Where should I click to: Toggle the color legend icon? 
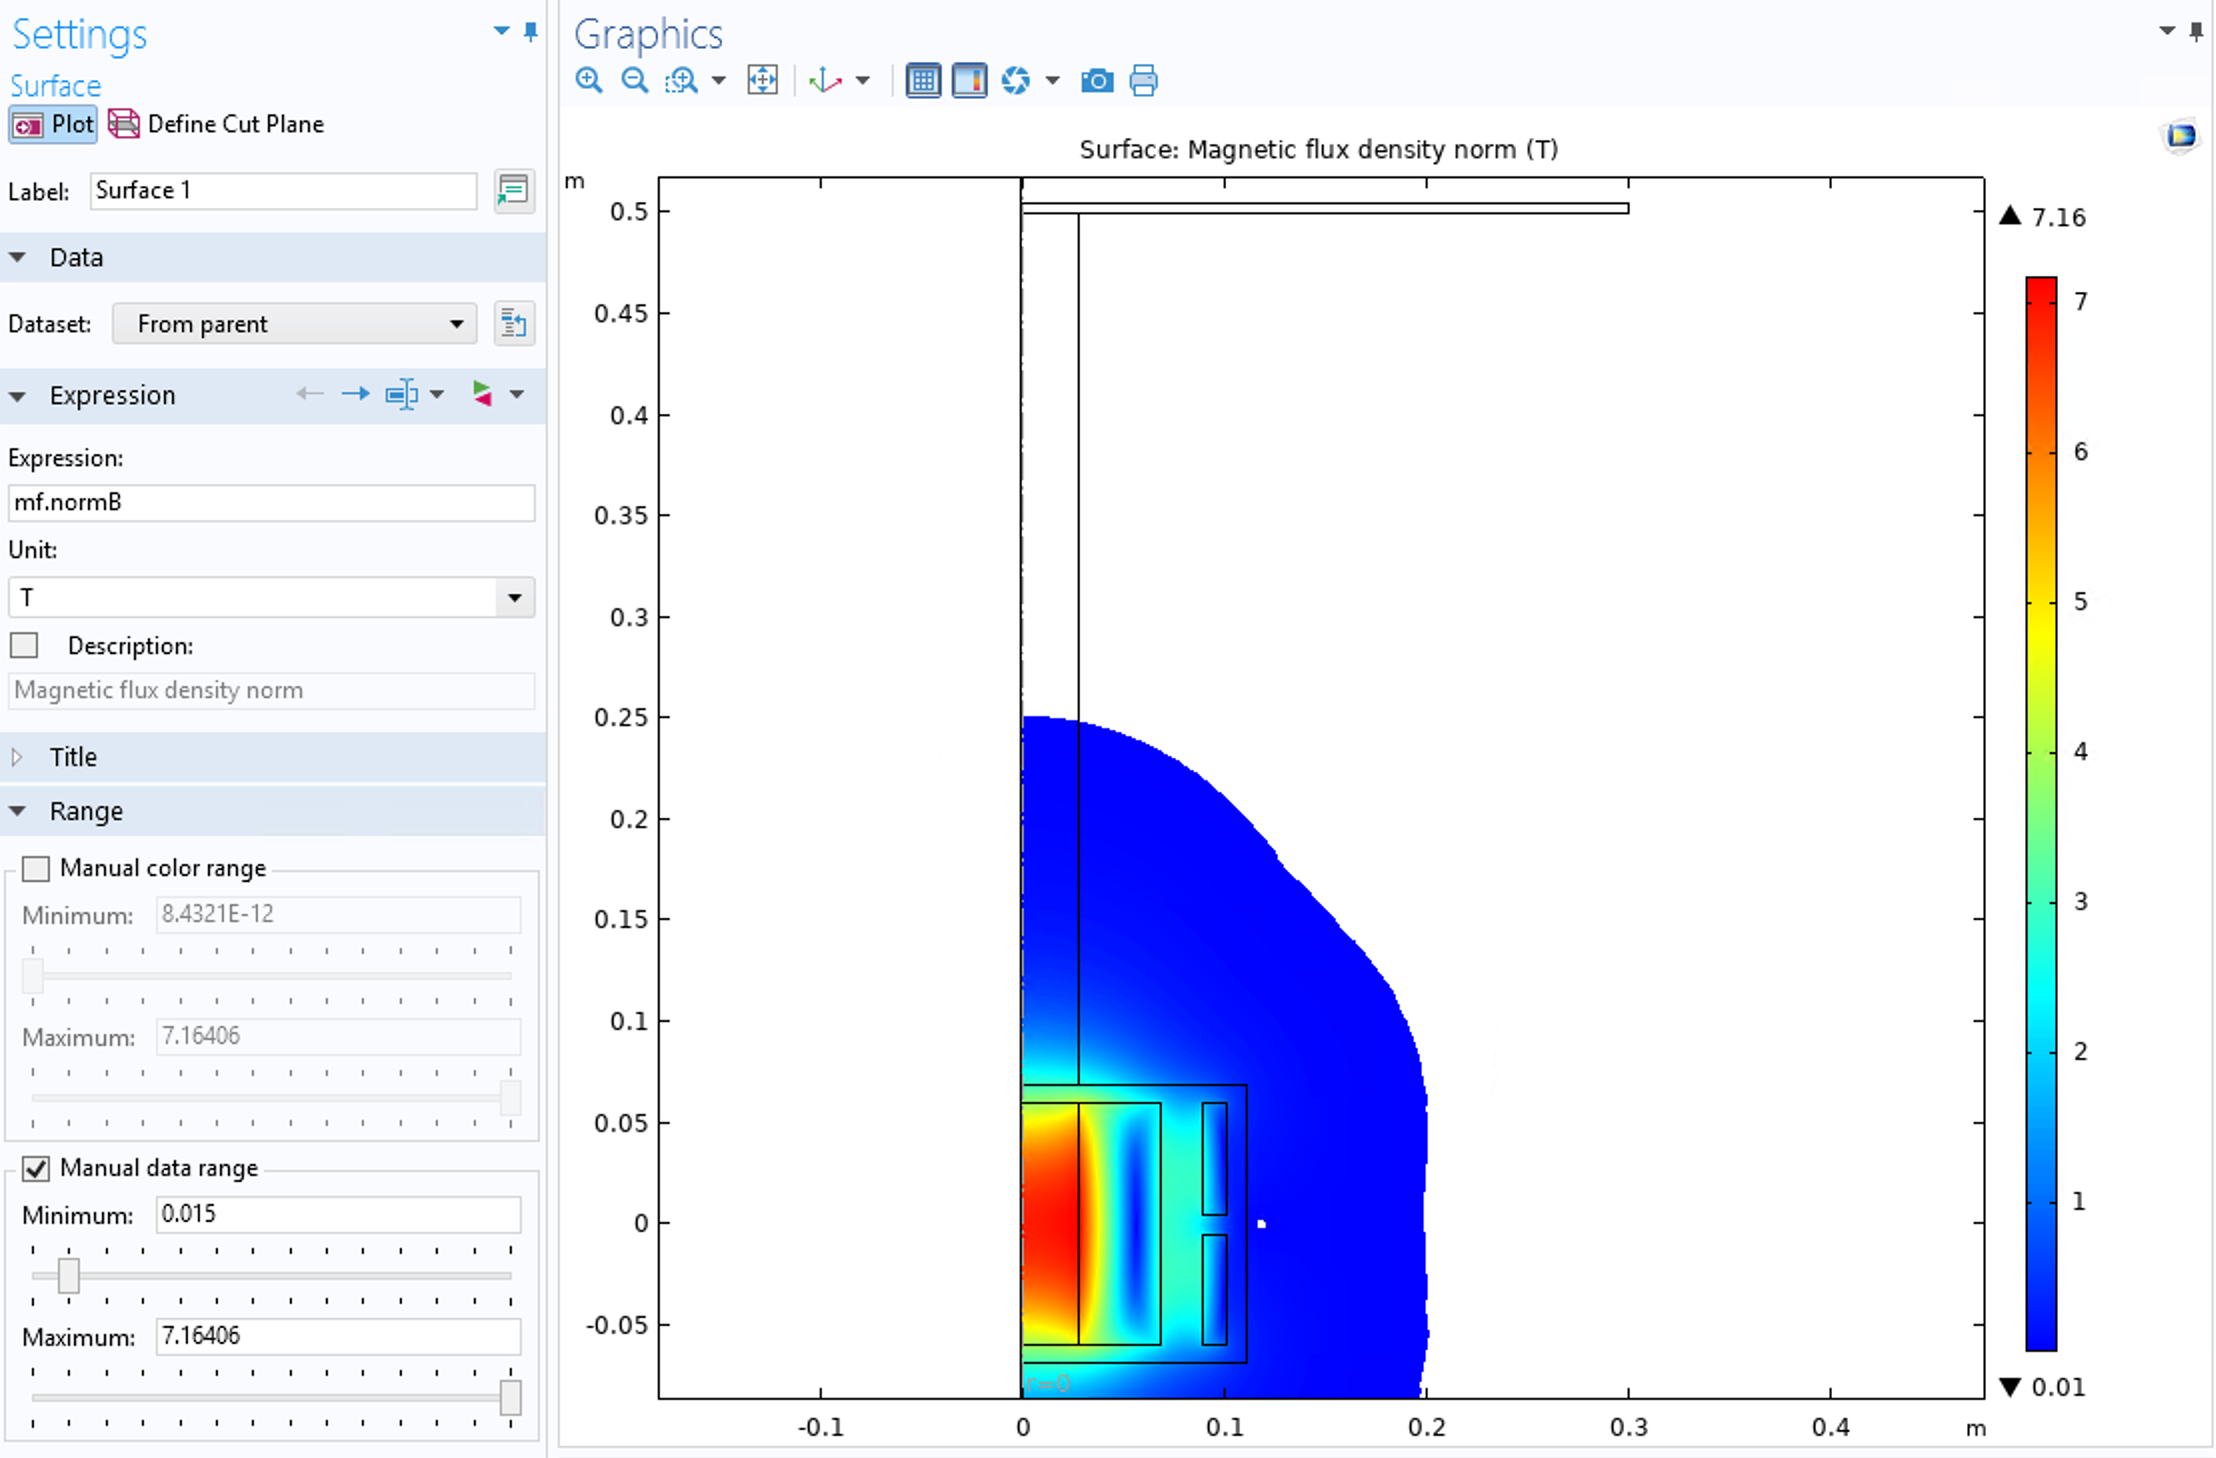[x=969, y=81]
